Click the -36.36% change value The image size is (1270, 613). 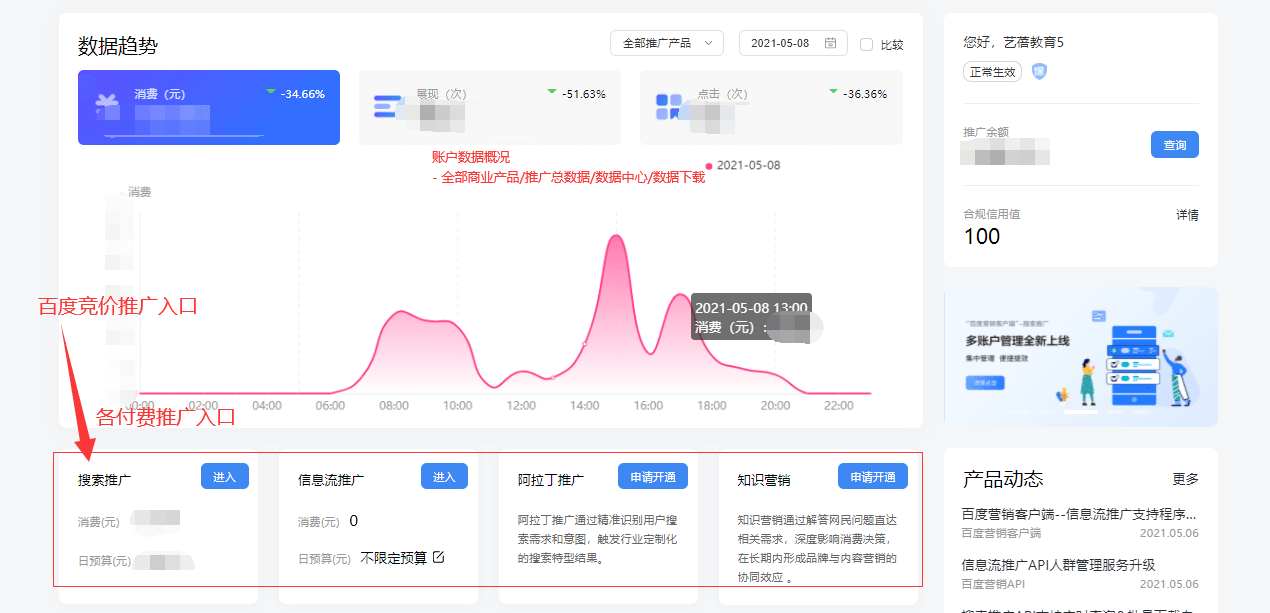click(865, 94)
